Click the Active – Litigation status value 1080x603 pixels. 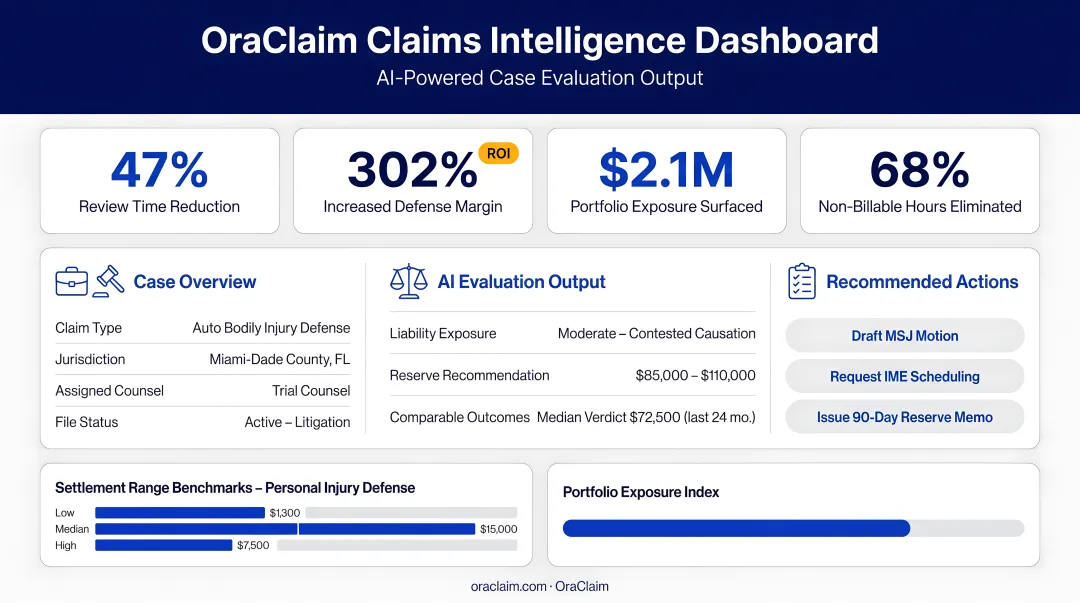click(298, 422)
